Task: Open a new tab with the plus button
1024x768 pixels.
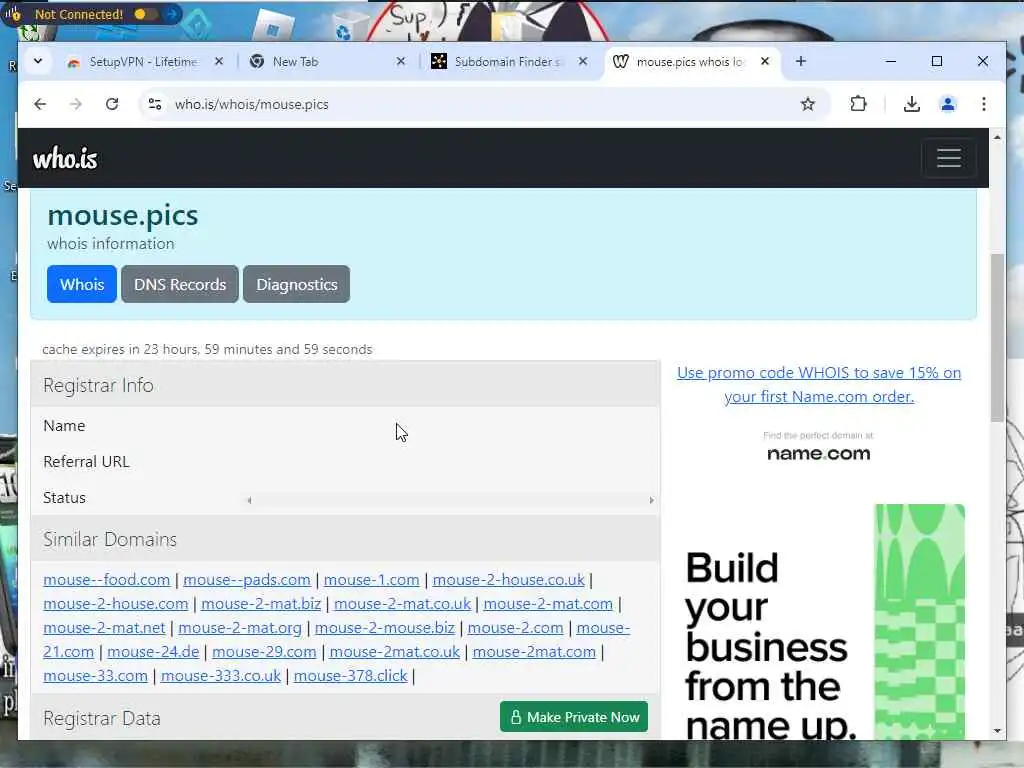Action: (801, 61)
